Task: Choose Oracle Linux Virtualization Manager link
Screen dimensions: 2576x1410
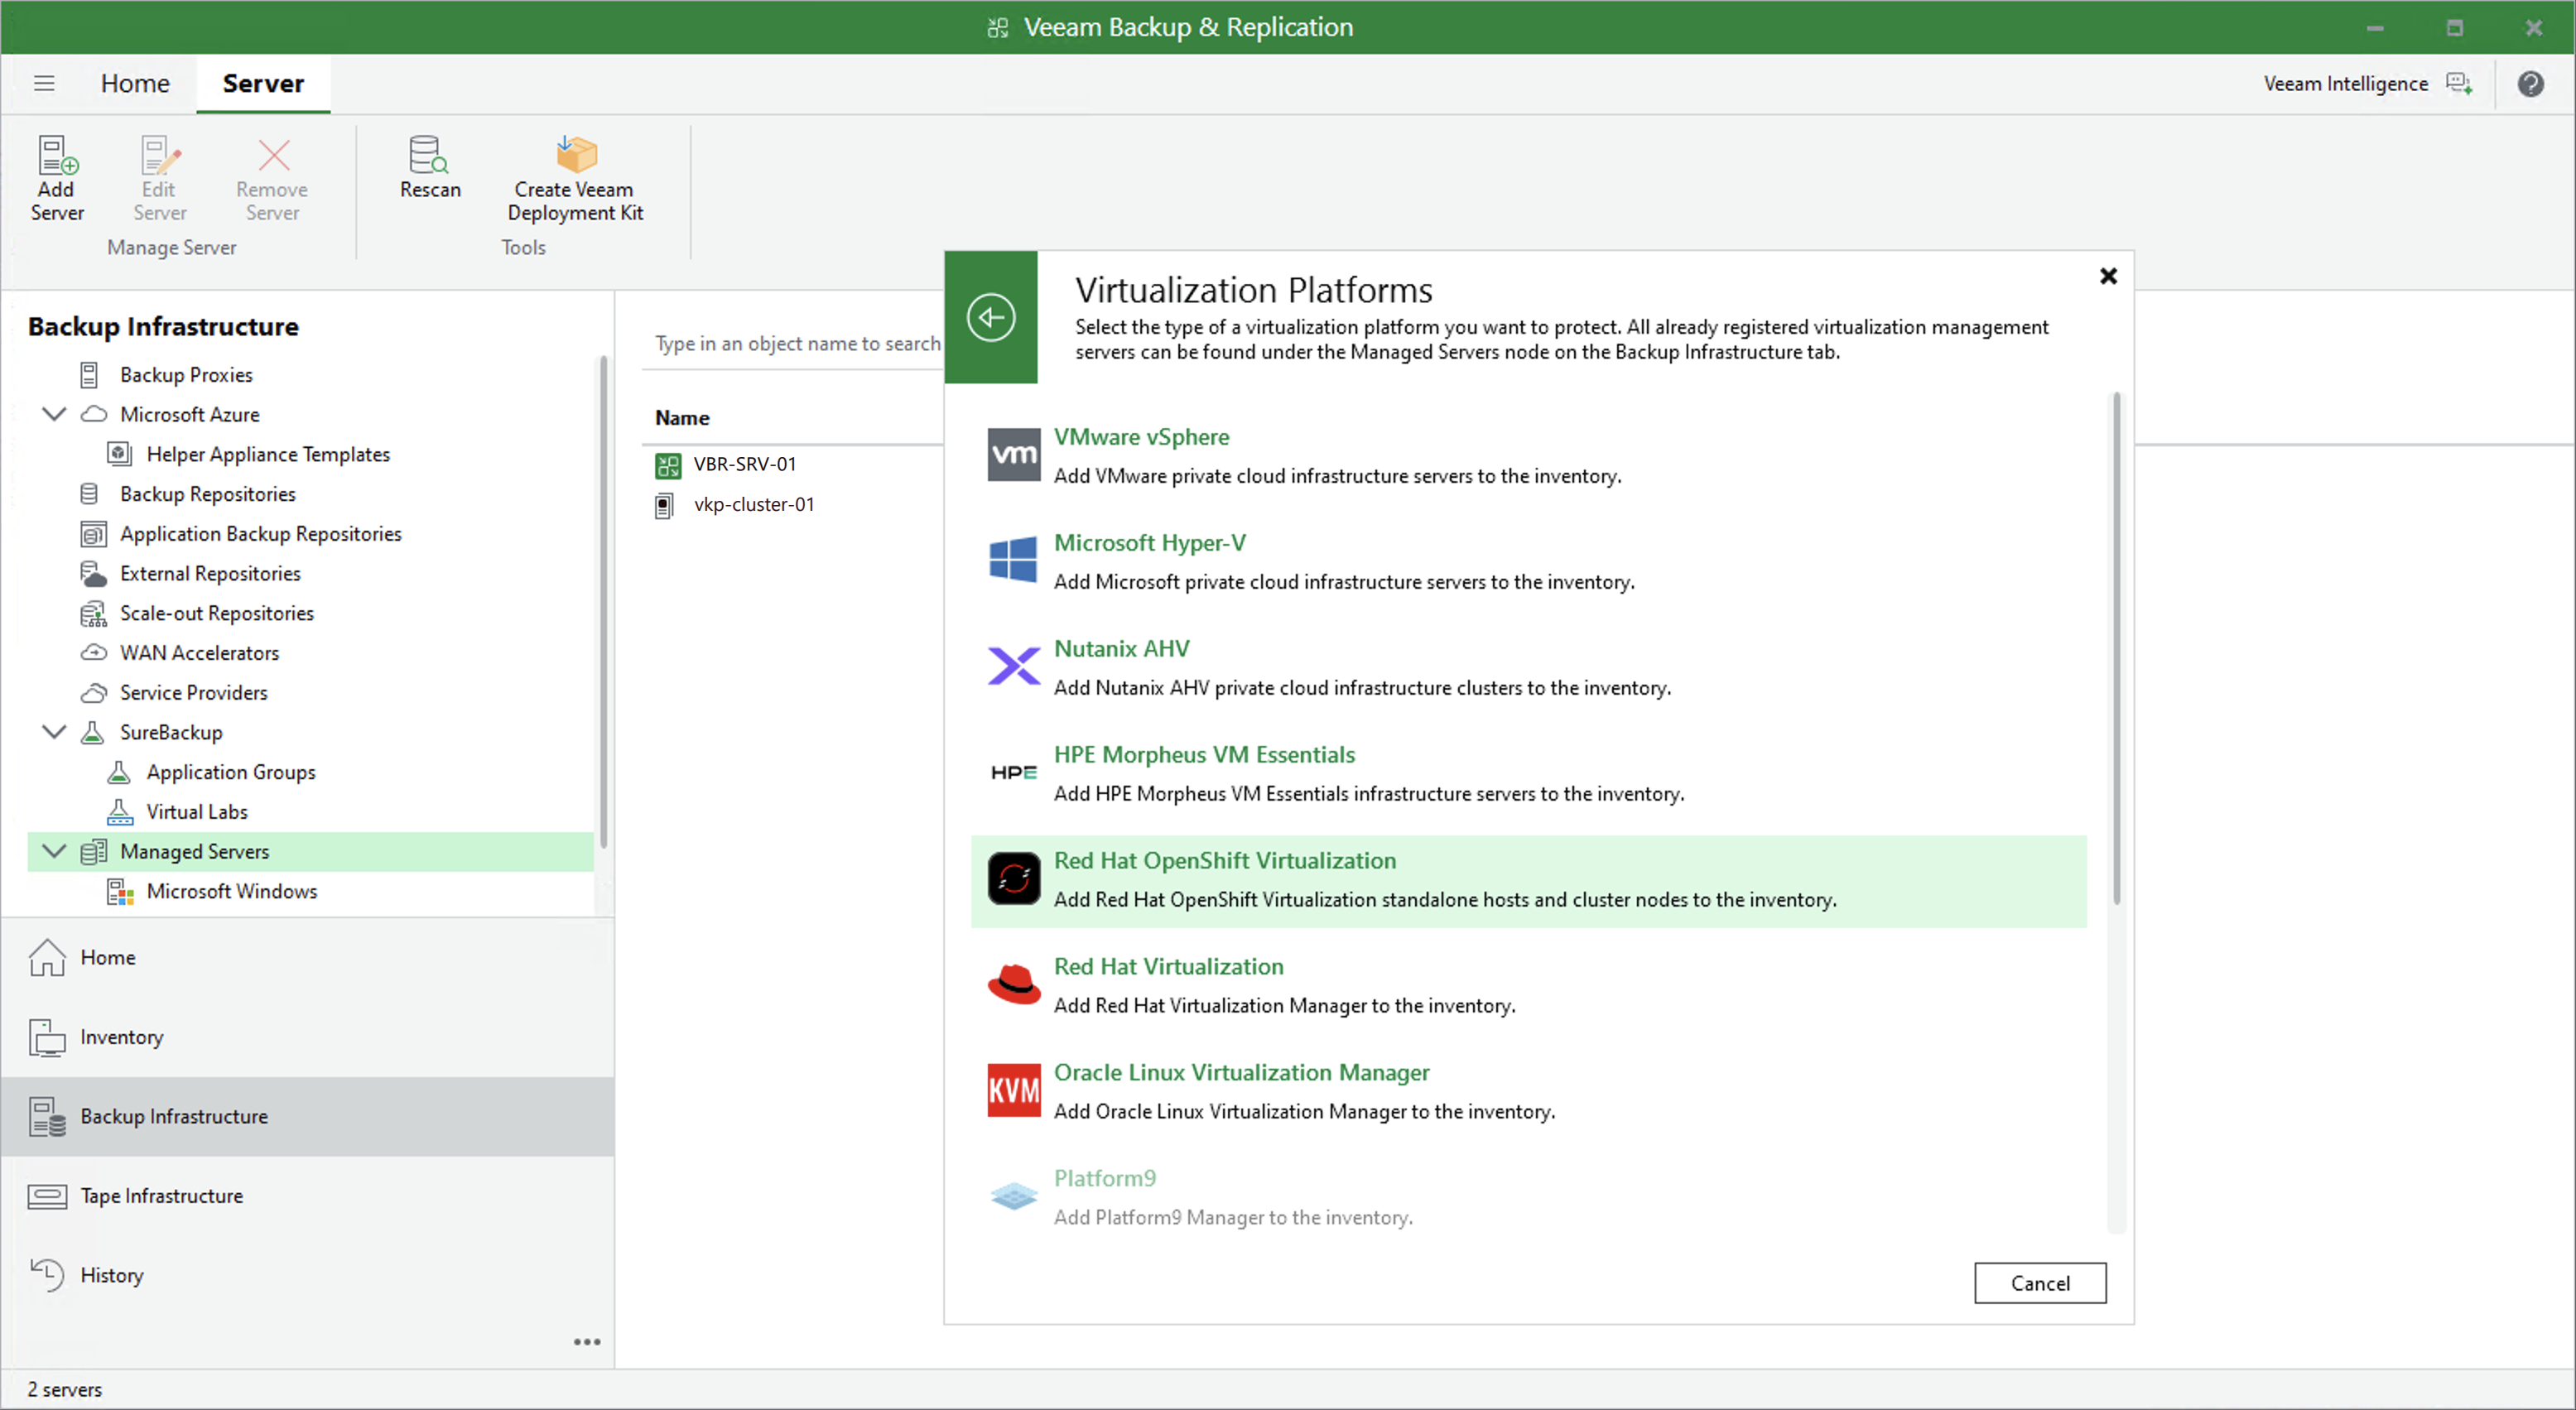Action: tap(1241, 1073)
